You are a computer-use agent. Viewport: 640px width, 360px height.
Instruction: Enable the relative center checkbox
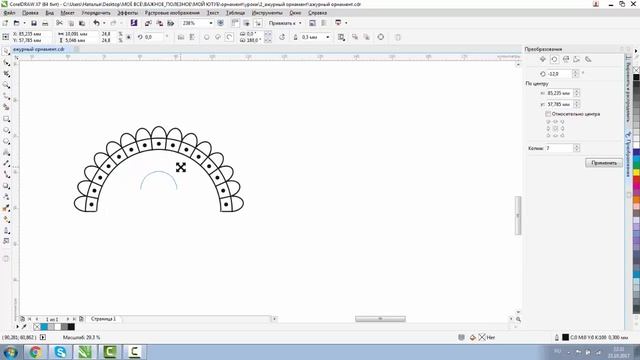point(548,114)
